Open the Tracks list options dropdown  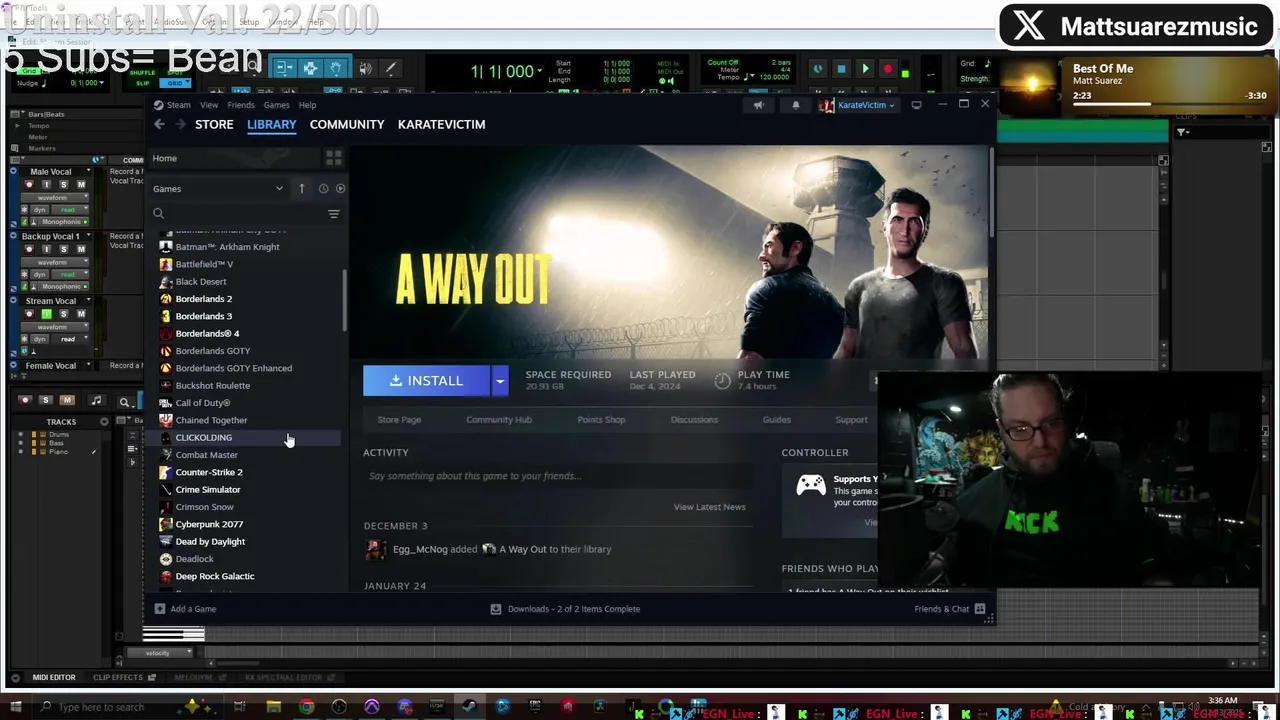click(x=104, y=422)
